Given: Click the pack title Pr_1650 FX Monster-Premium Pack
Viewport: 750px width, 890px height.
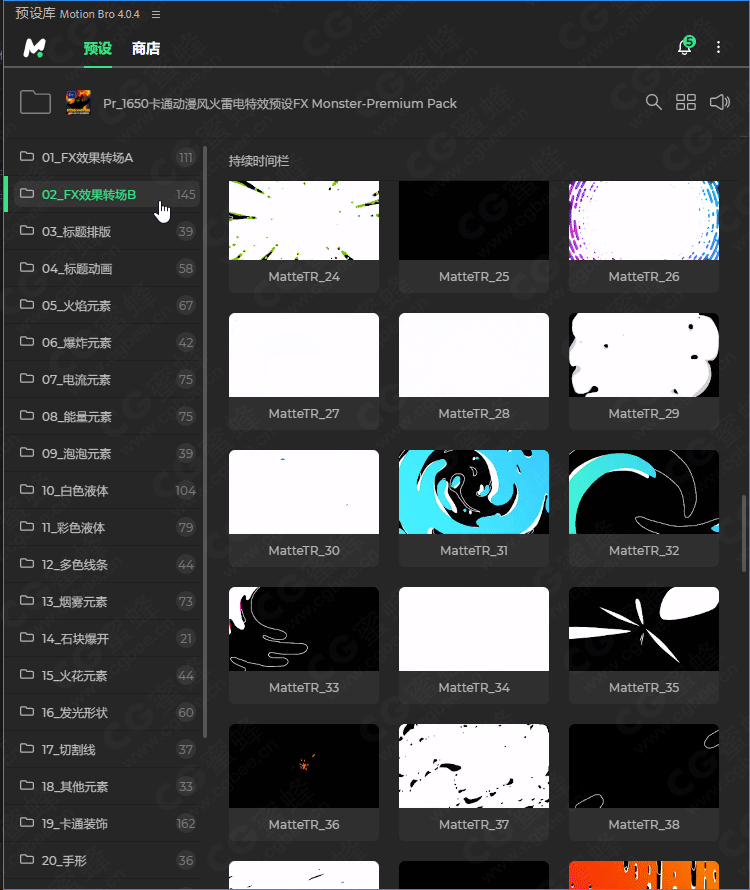Looking at the screenshot, I should 279,103.
